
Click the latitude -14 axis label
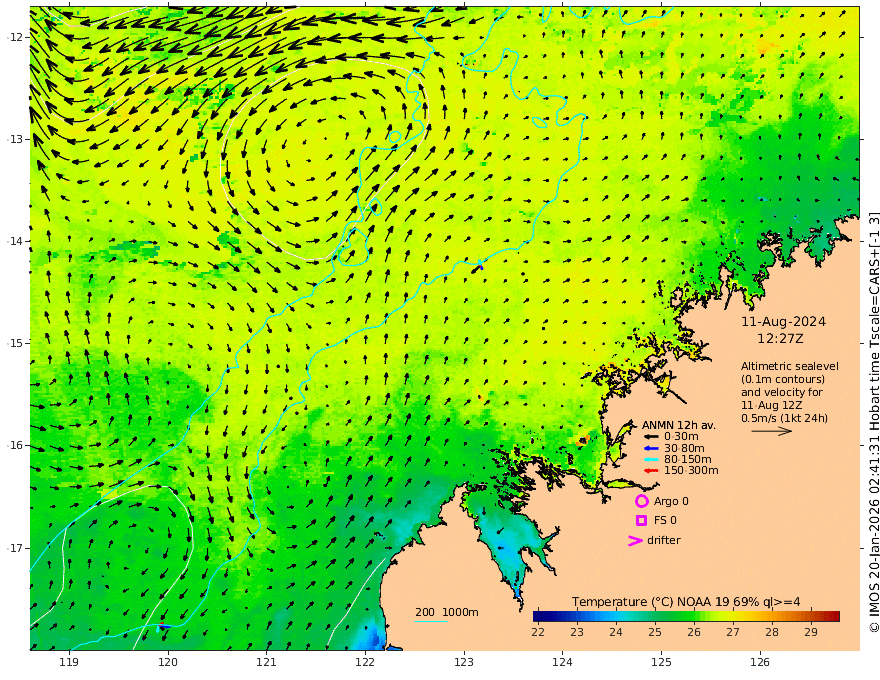click(x=15, y=241)
